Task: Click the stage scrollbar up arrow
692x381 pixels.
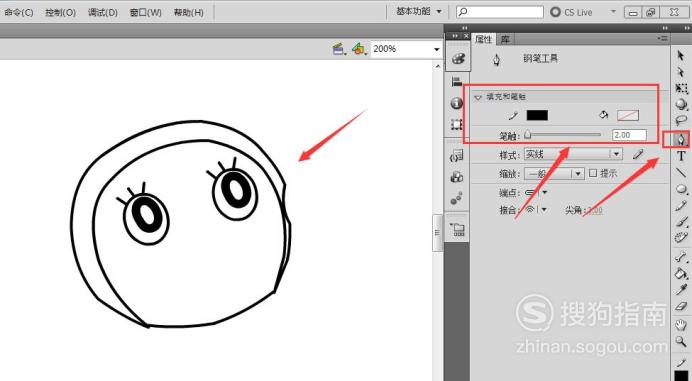Action: pos(438,66)
